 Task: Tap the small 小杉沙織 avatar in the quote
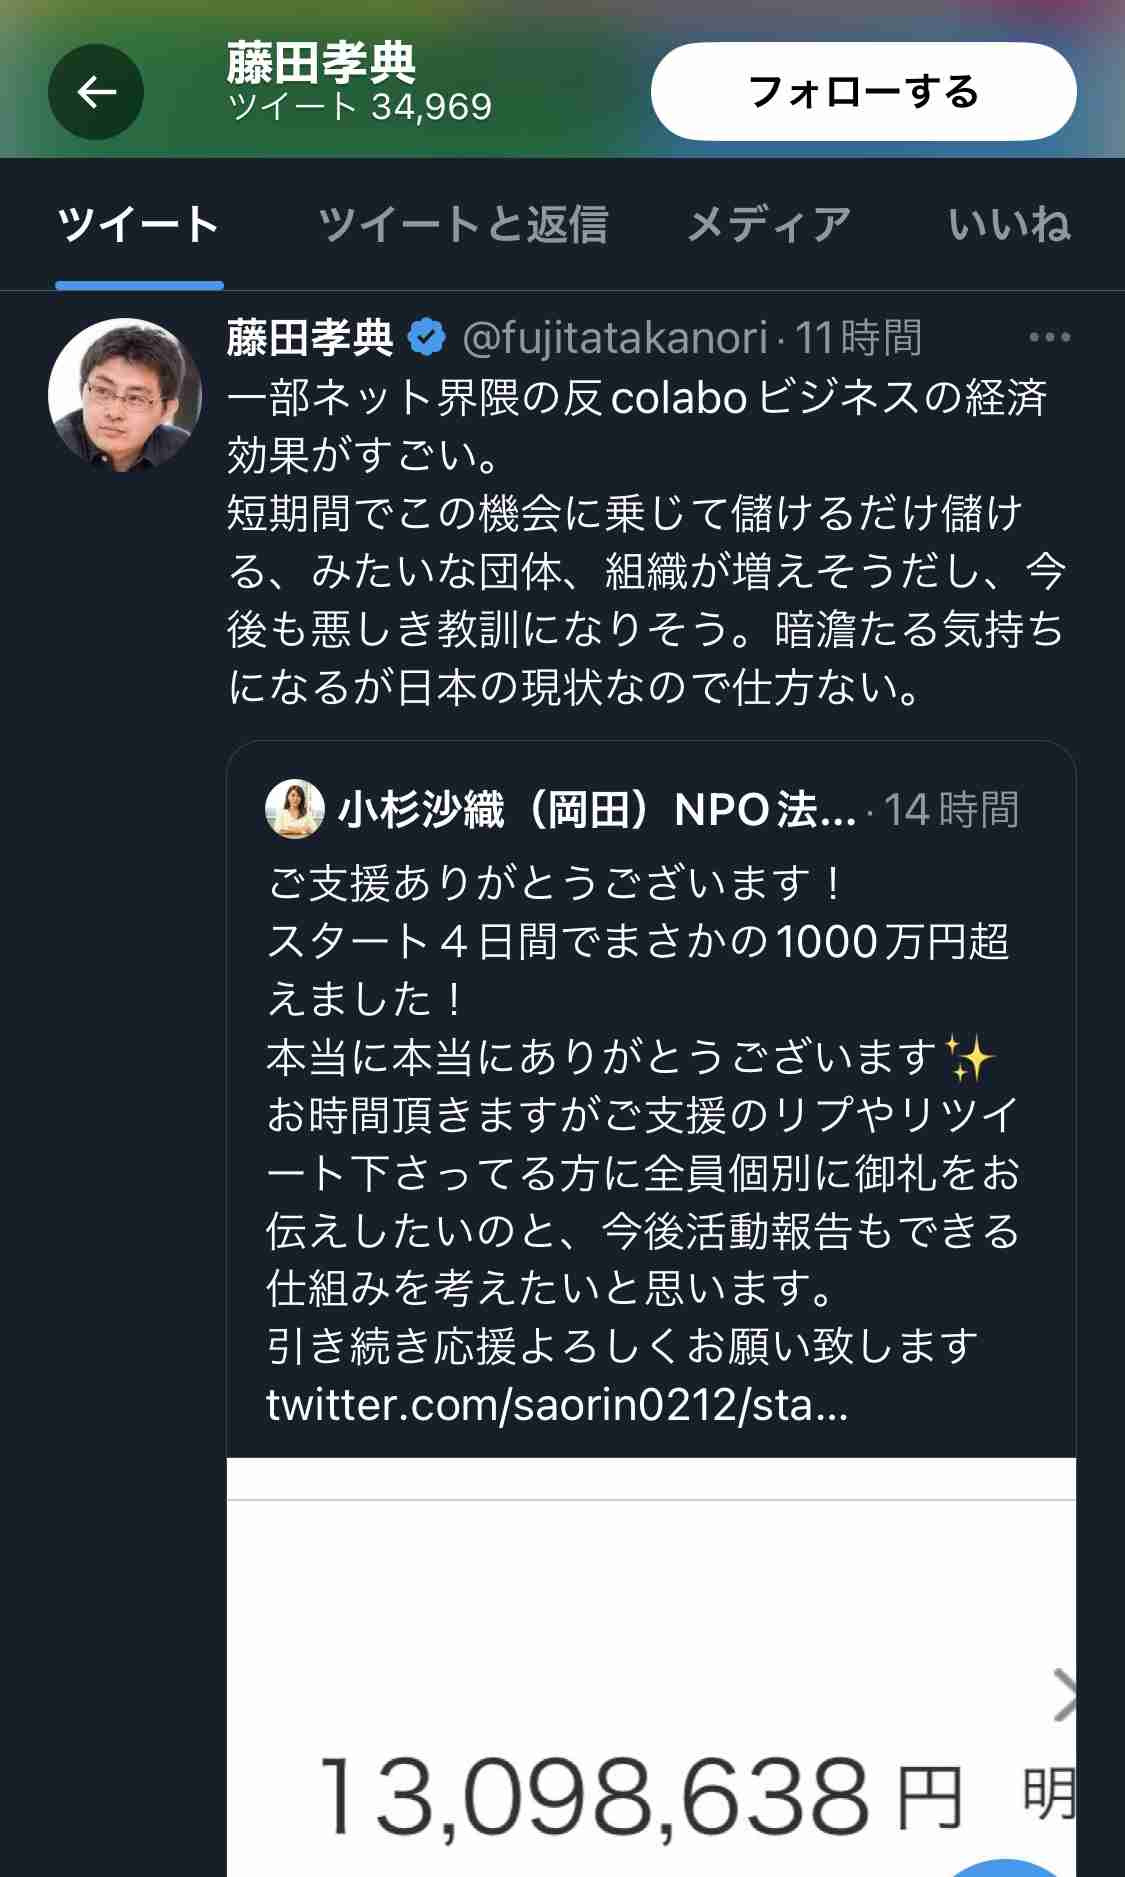pos(294,809)
